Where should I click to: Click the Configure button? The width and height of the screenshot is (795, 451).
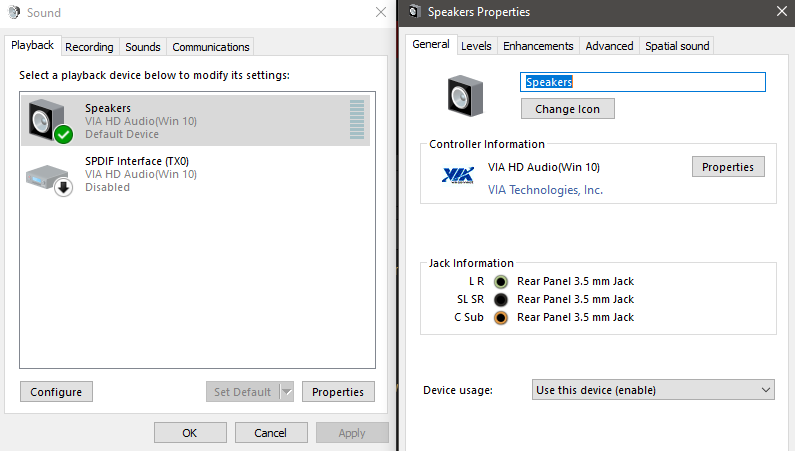pyautogui.click(x=56, y=392)
